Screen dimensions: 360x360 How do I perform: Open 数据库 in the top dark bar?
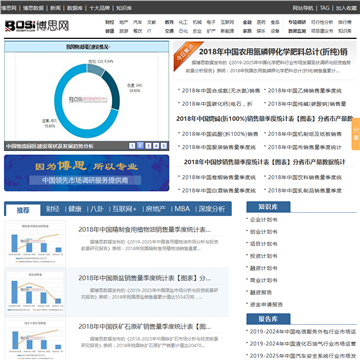pyautogui.click(x=75, y=8)
